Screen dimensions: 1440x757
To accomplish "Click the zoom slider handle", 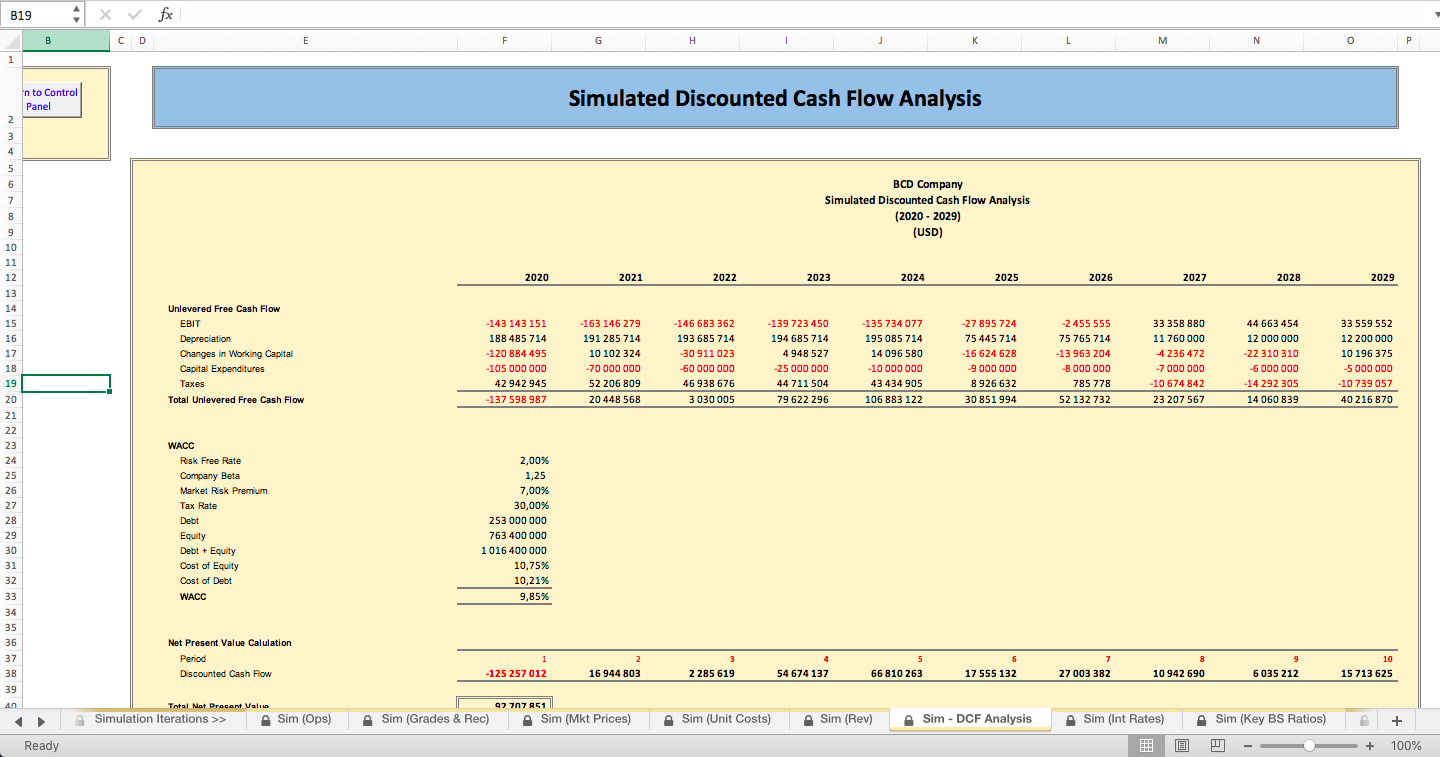I will coord(1309,746).
